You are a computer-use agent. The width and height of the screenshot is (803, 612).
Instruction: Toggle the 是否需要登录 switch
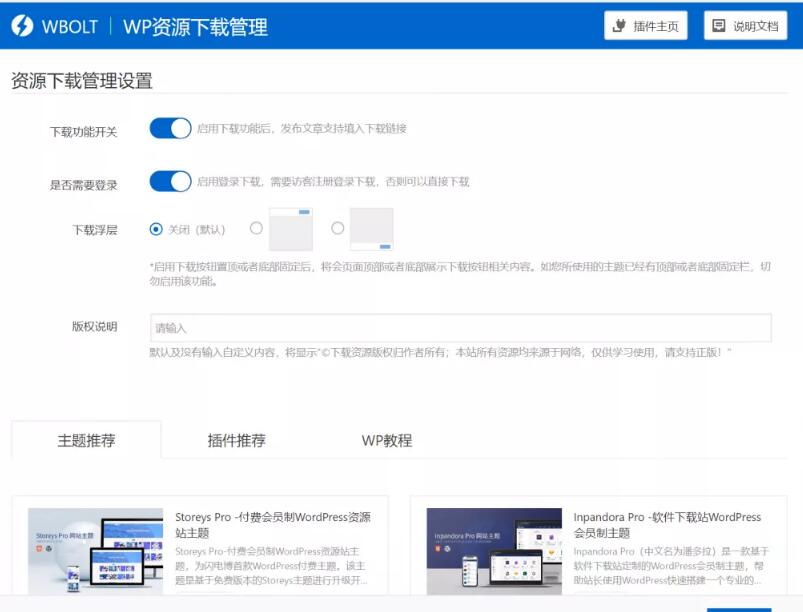[170, 181]
